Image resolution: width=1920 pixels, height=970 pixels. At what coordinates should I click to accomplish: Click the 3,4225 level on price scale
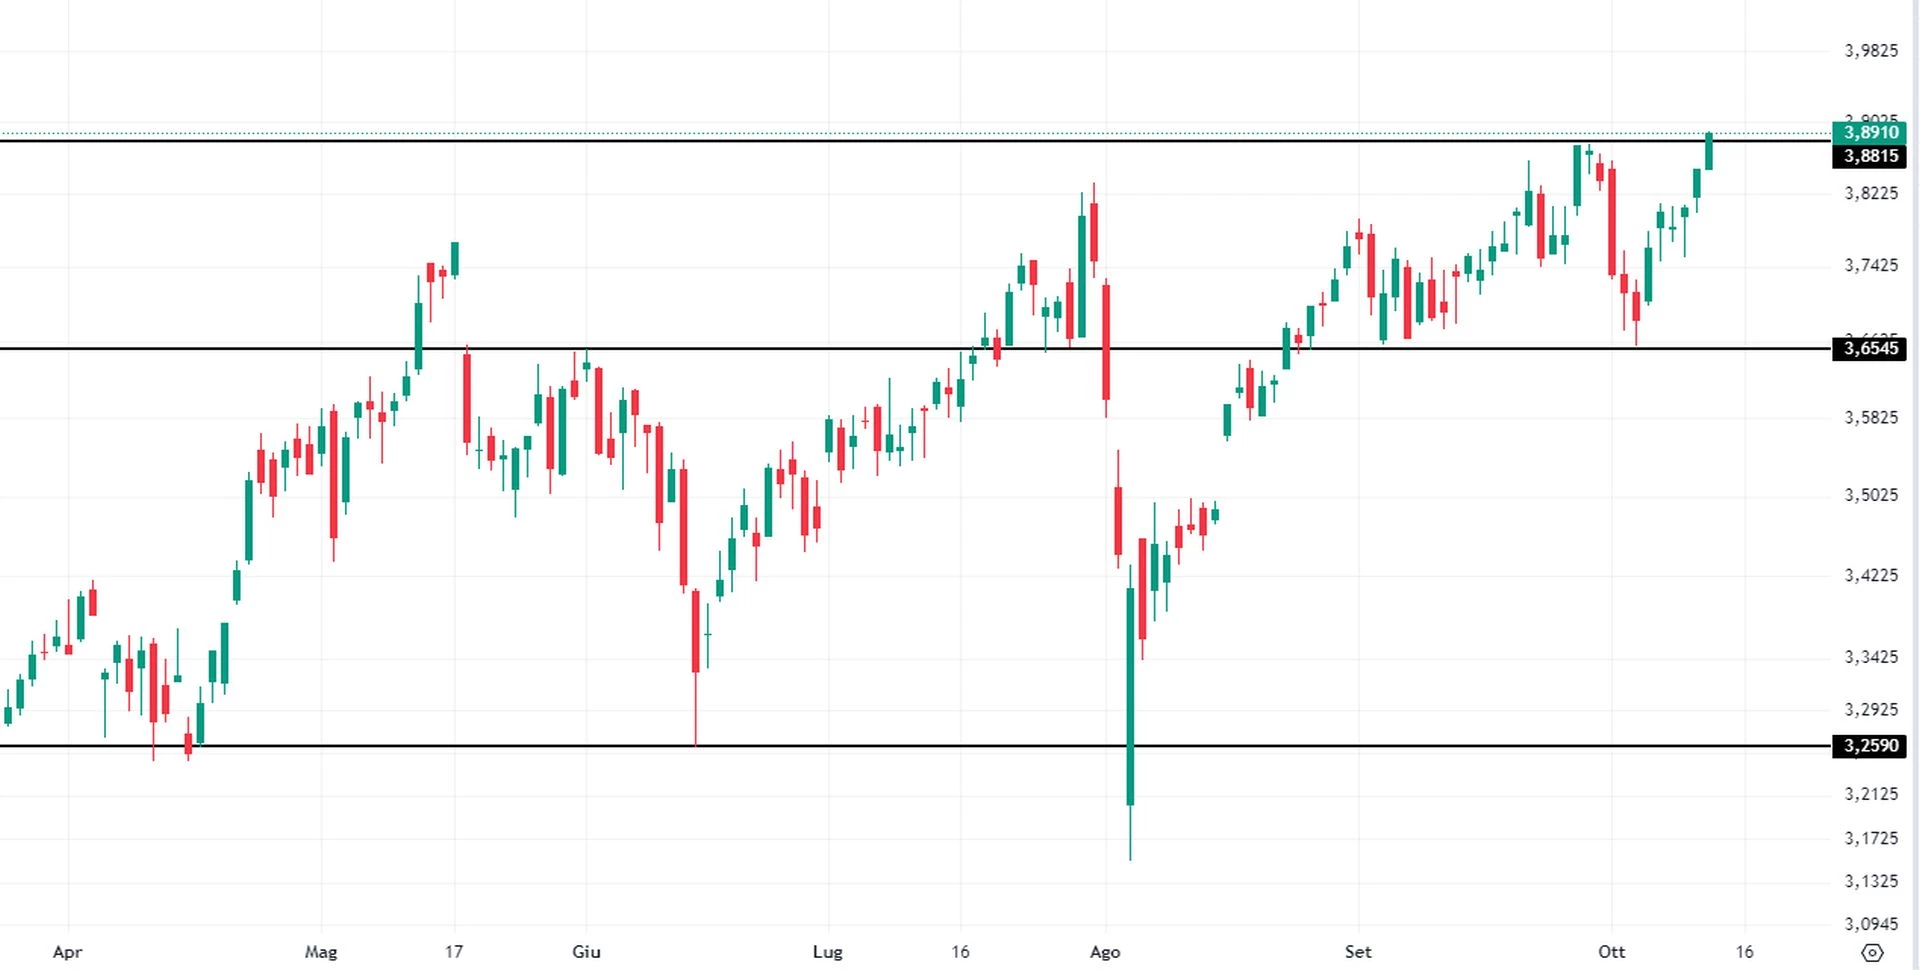1871,575
